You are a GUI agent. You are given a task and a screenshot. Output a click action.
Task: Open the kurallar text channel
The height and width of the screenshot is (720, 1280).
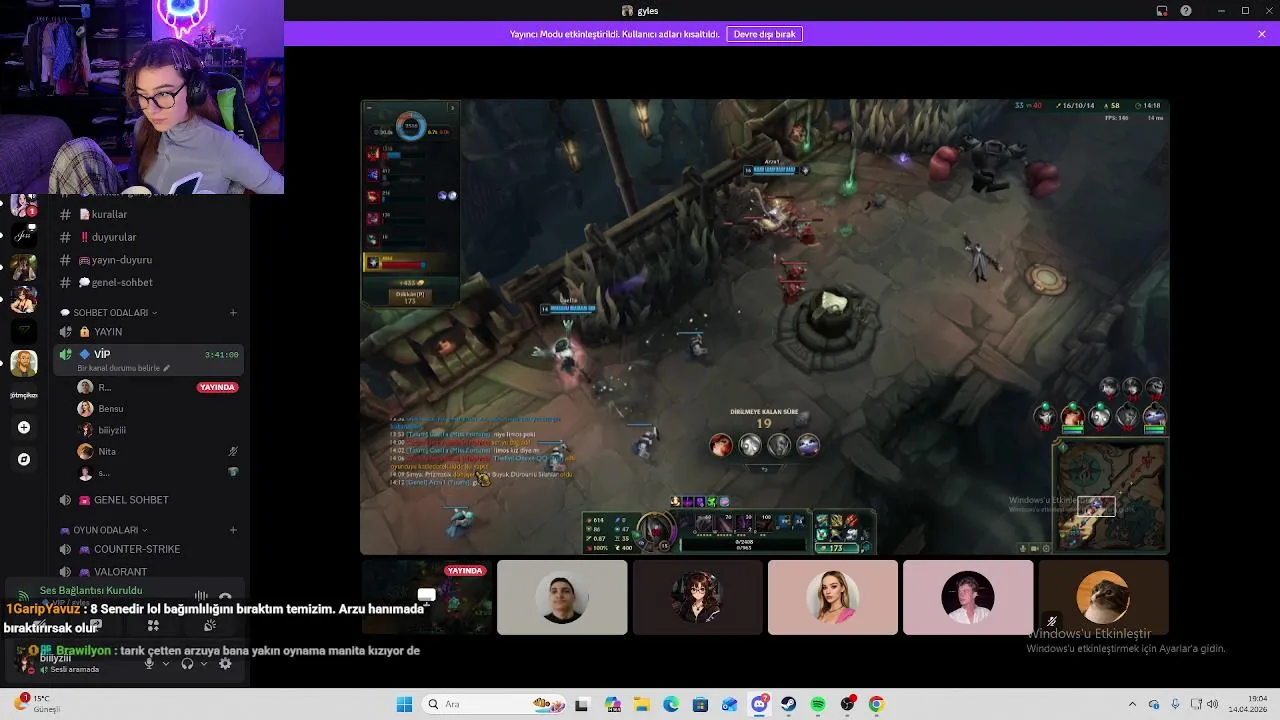point(150,214)
